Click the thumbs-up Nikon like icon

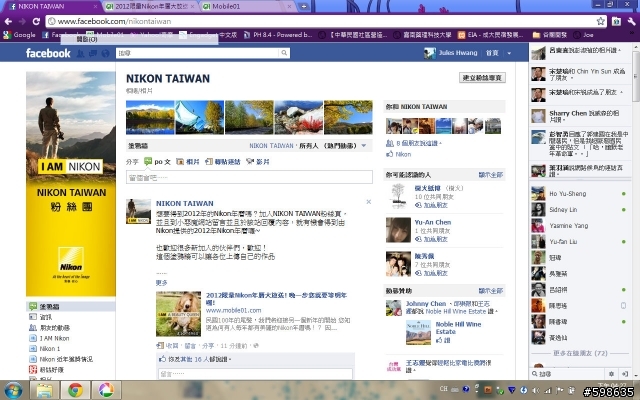[389, 154]
